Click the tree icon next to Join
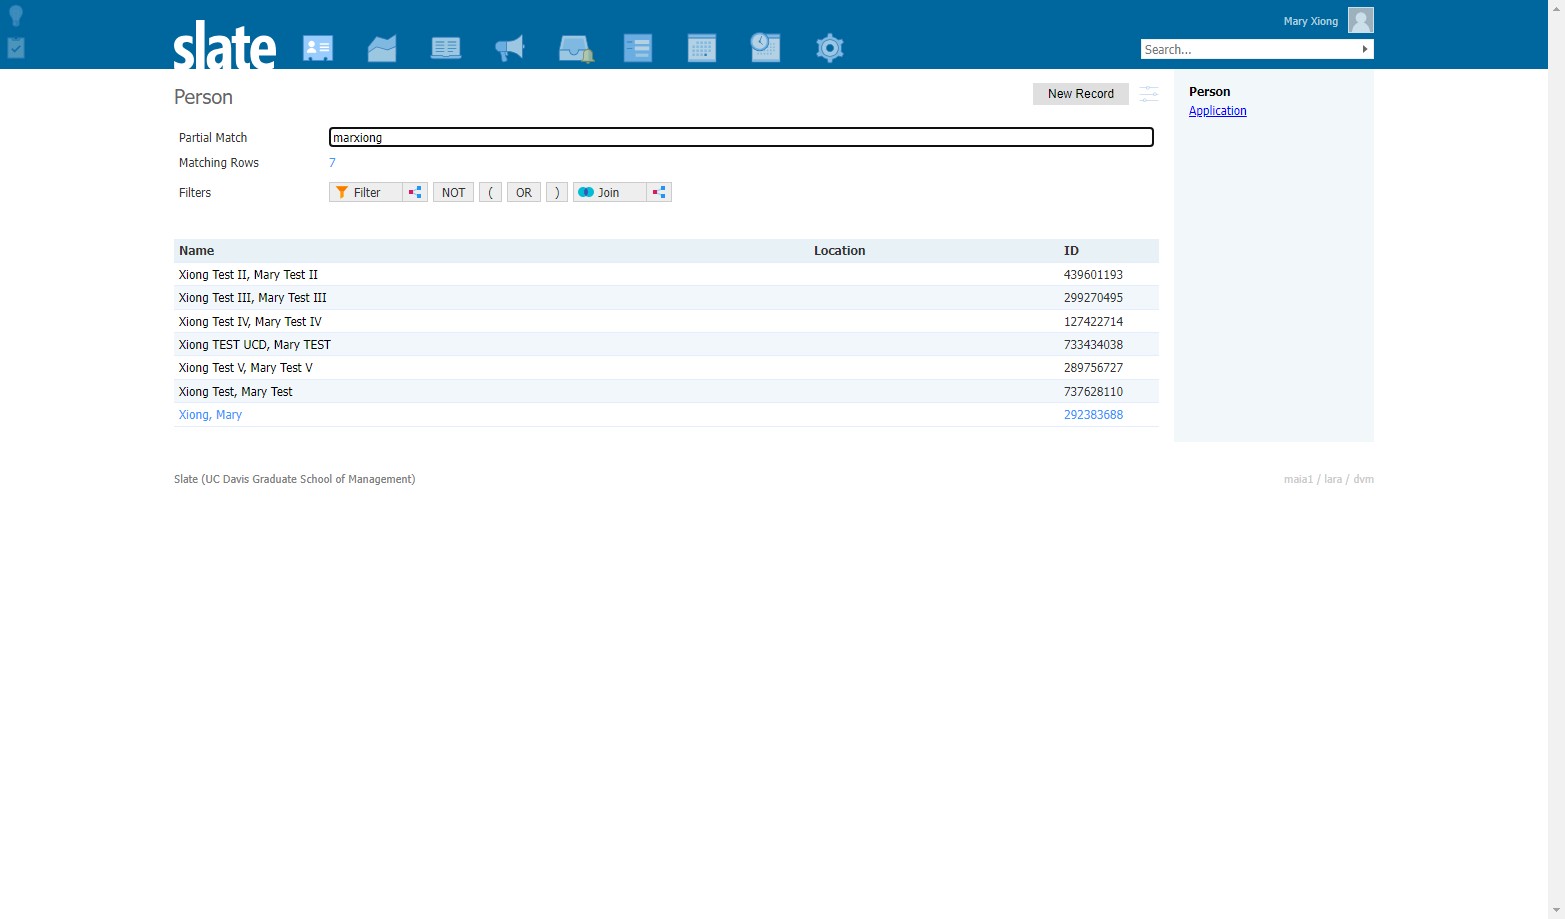The image size is (1565, 919). click(659, 192)
